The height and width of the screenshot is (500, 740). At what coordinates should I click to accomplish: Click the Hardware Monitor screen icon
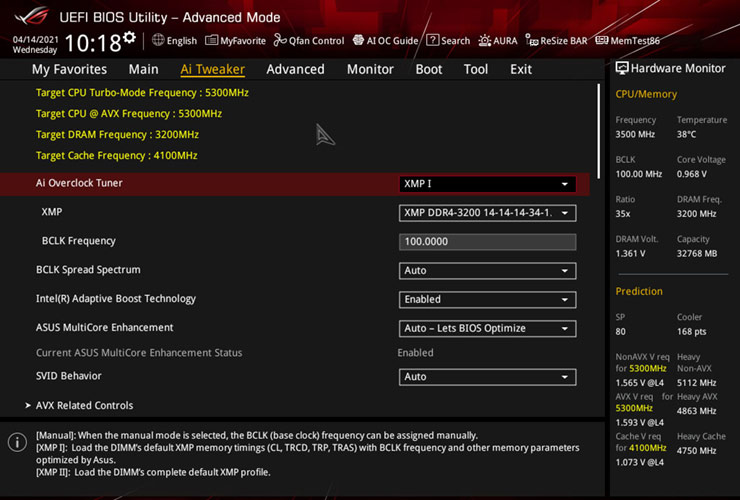point(622,68)
